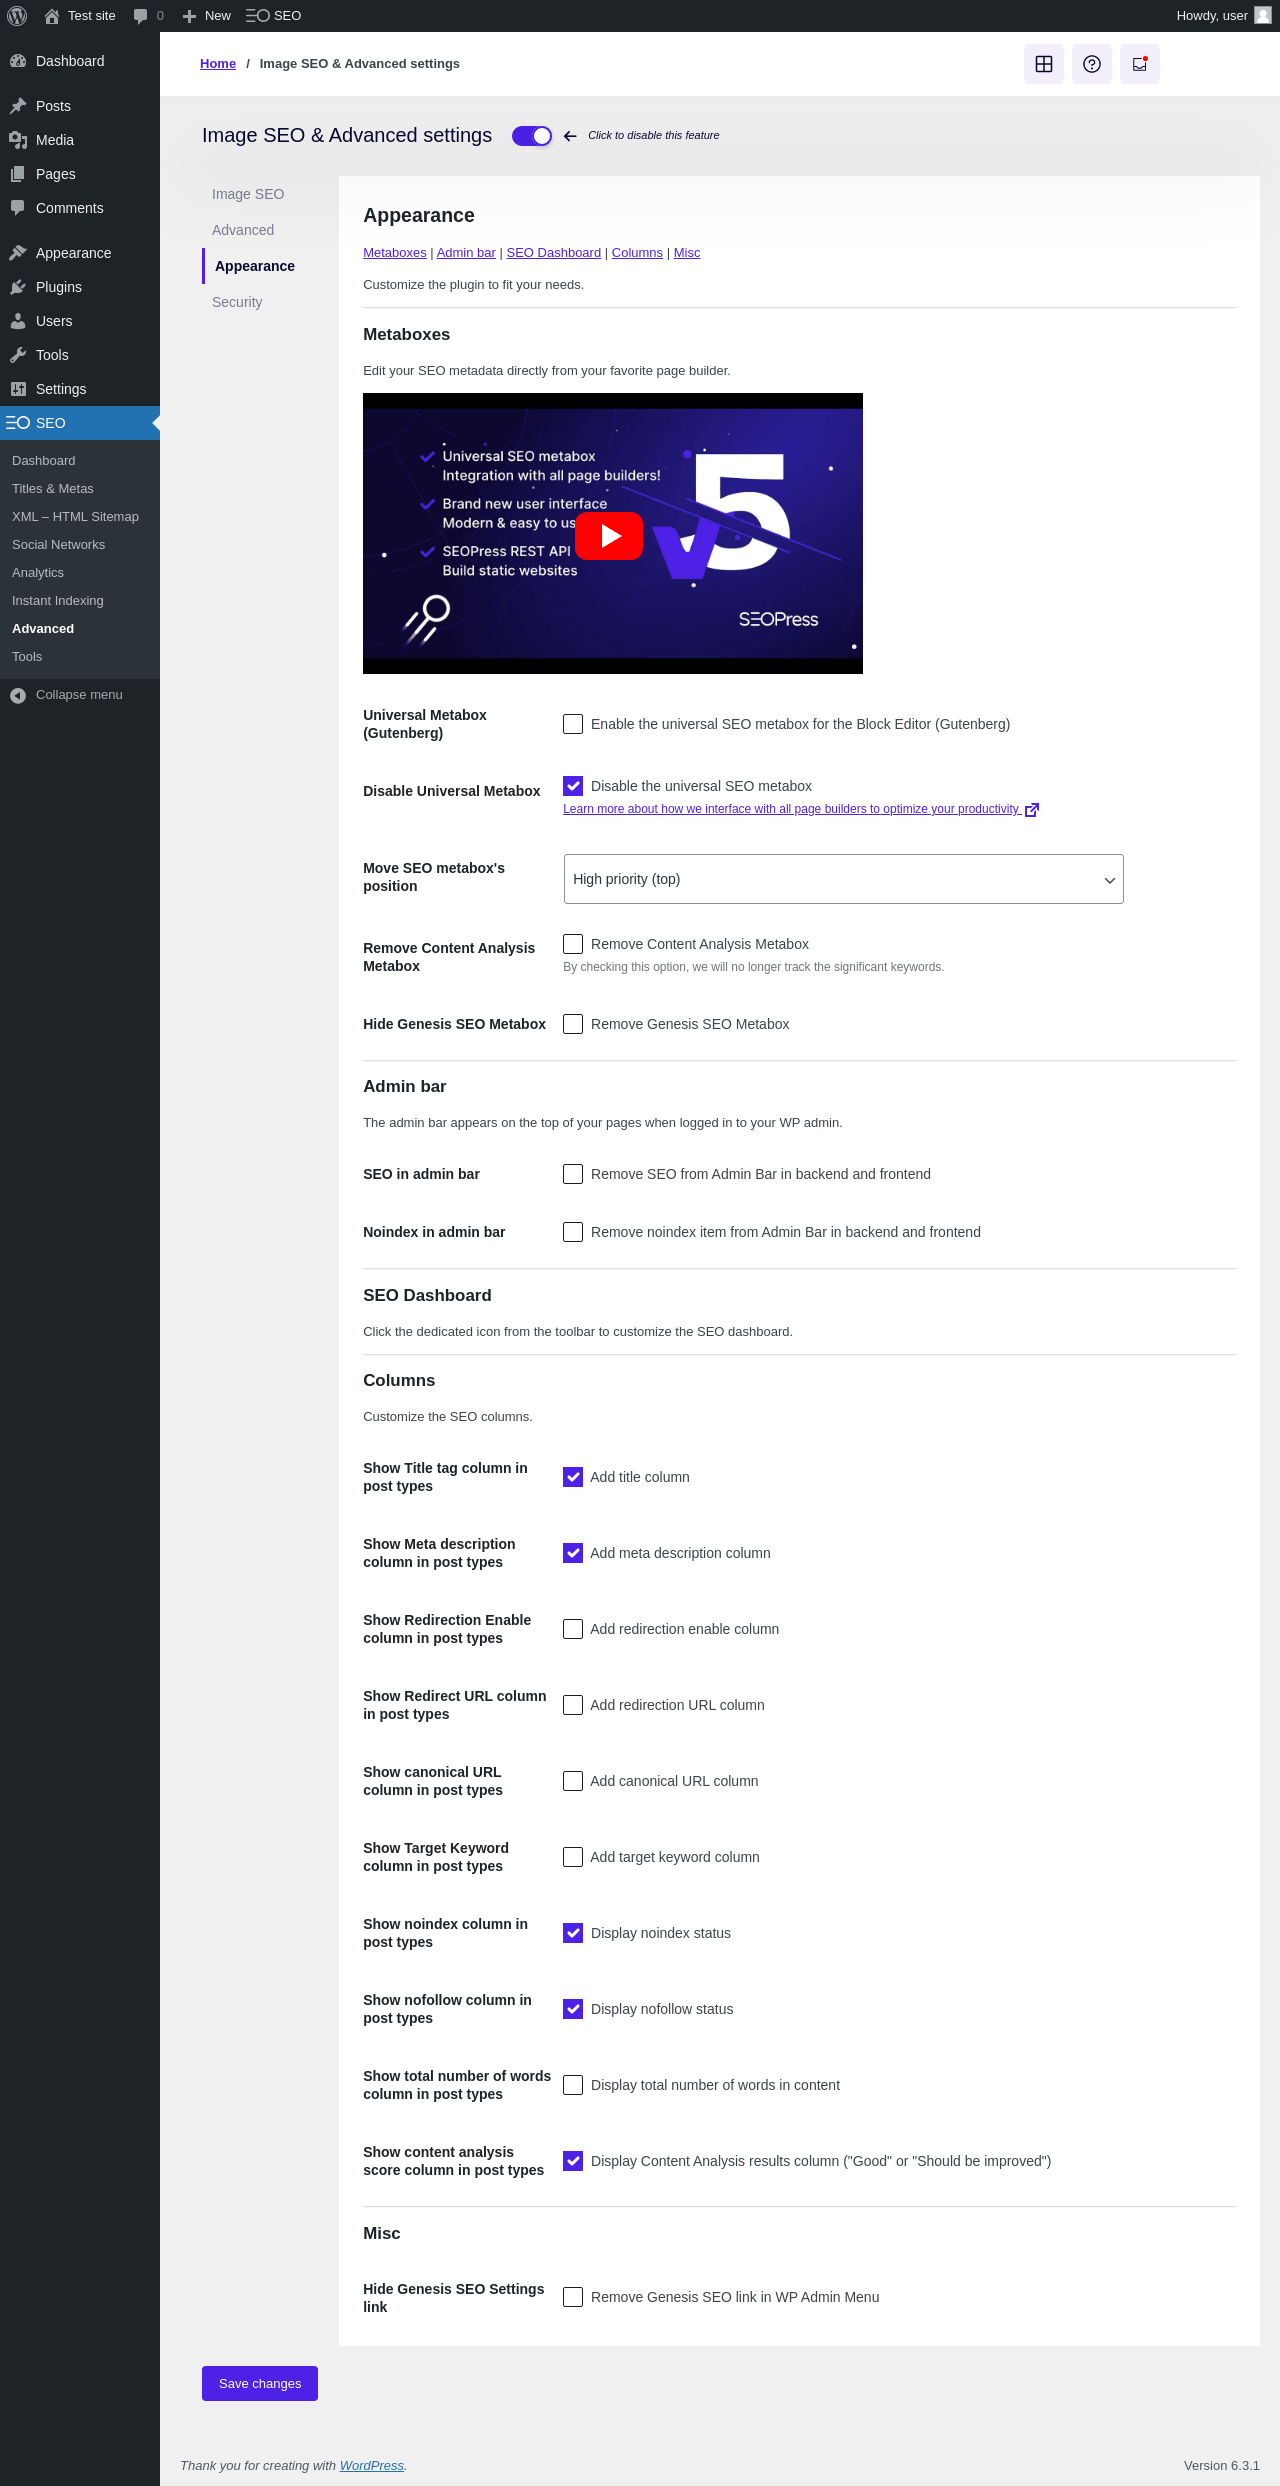Image resolution: width=1280 pixels, height=2486 pixels.
Task: Jump to Admin bar section link
Action: pos(466,253)
